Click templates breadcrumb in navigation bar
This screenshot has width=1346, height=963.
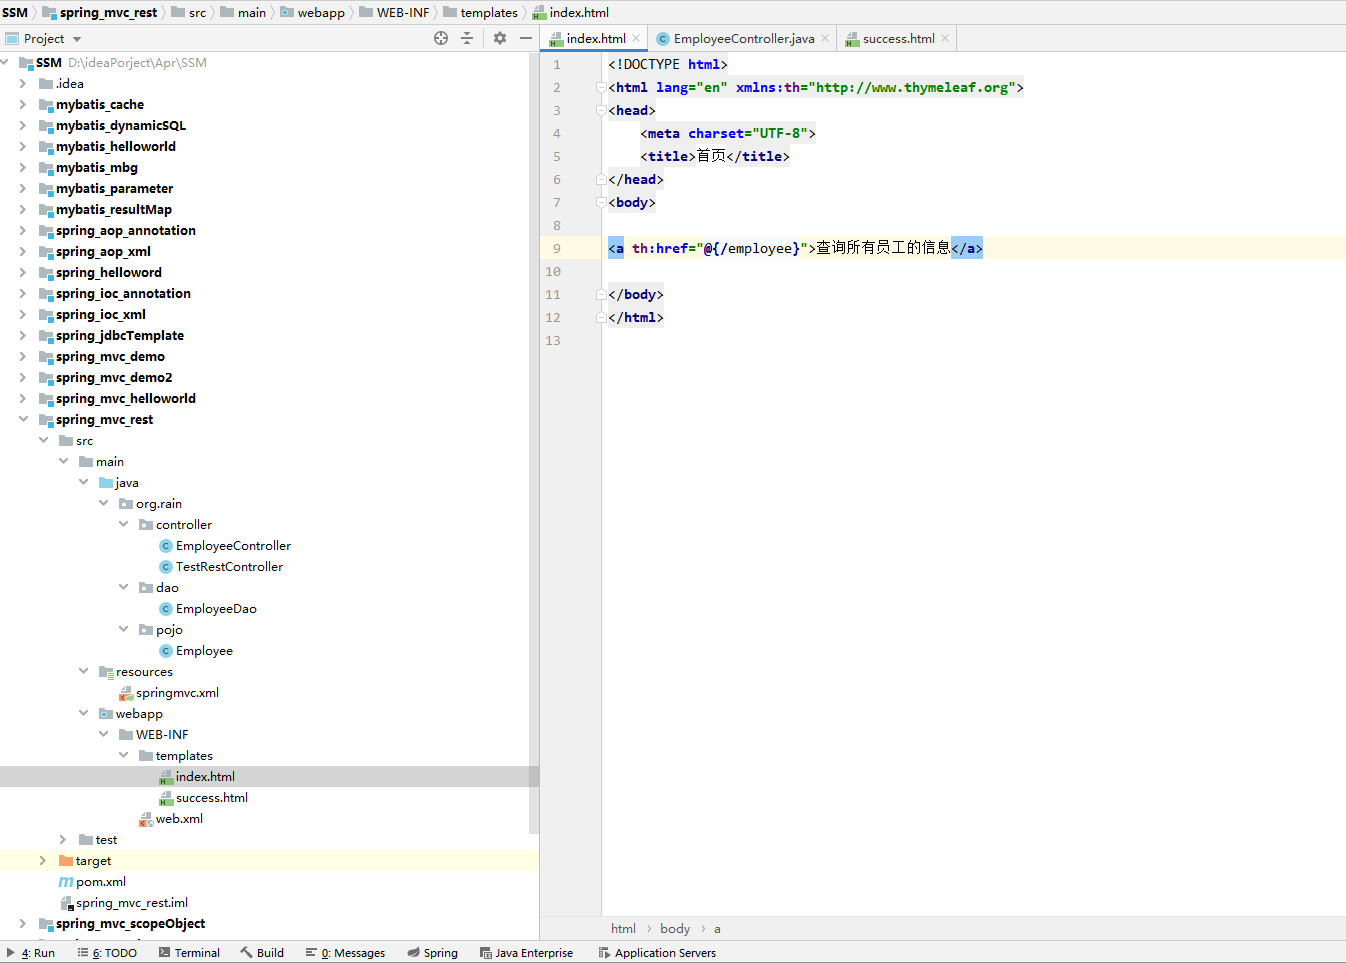481,12
